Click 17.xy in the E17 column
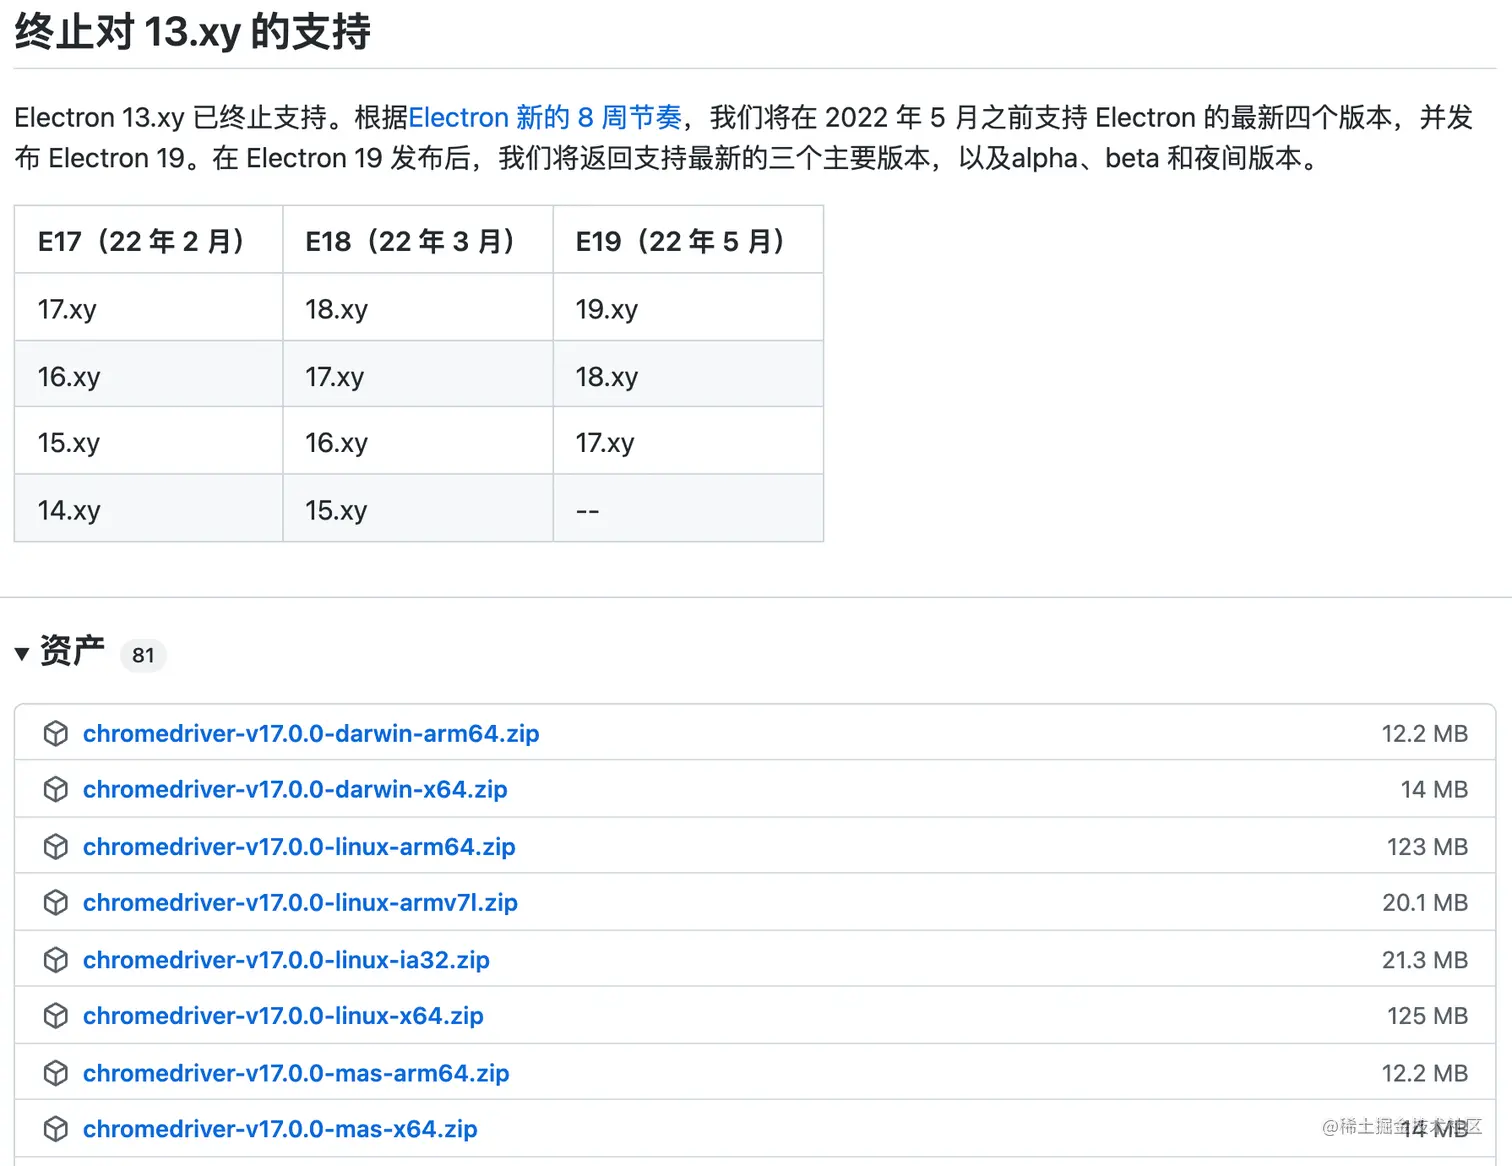Image resolution: width=1512 pixels, height=1166 pixels. [149, 308]
